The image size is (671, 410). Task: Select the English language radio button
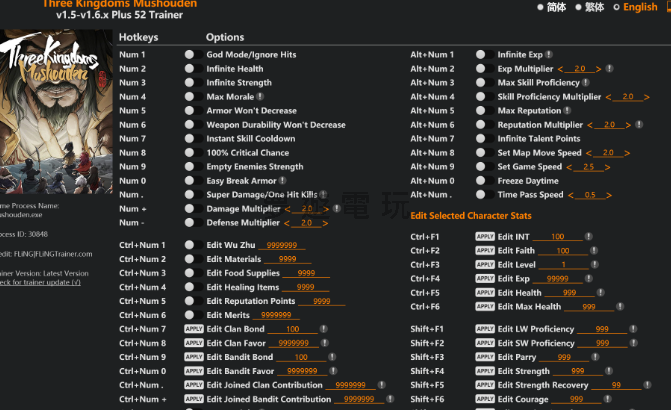coord(616,7)
